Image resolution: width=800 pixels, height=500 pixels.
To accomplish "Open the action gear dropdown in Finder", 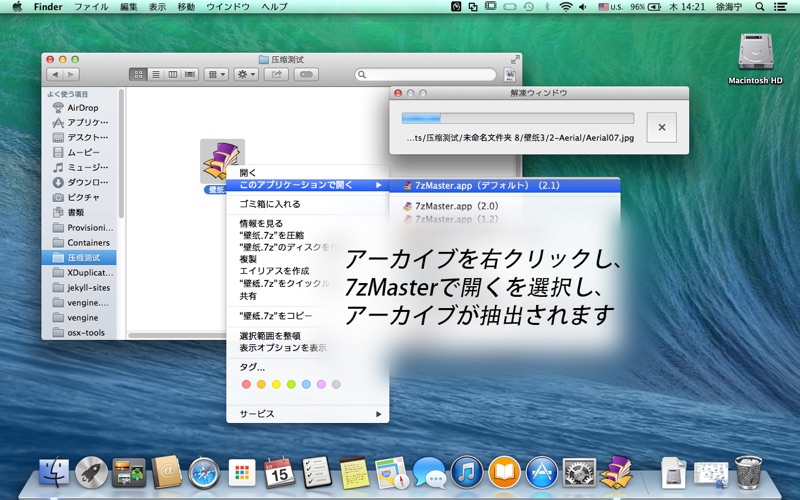I will (x=246, y=74).
